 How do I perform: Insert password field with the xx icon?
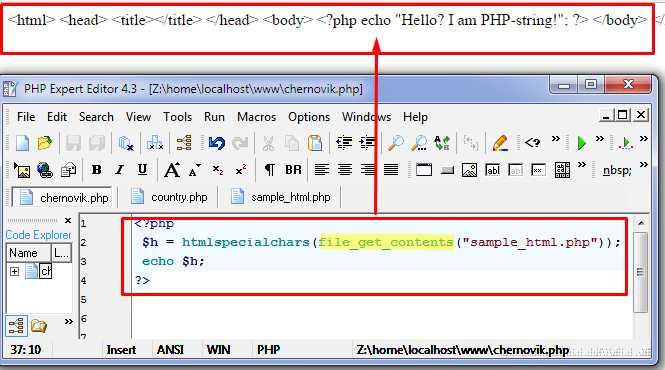point(538,171)
